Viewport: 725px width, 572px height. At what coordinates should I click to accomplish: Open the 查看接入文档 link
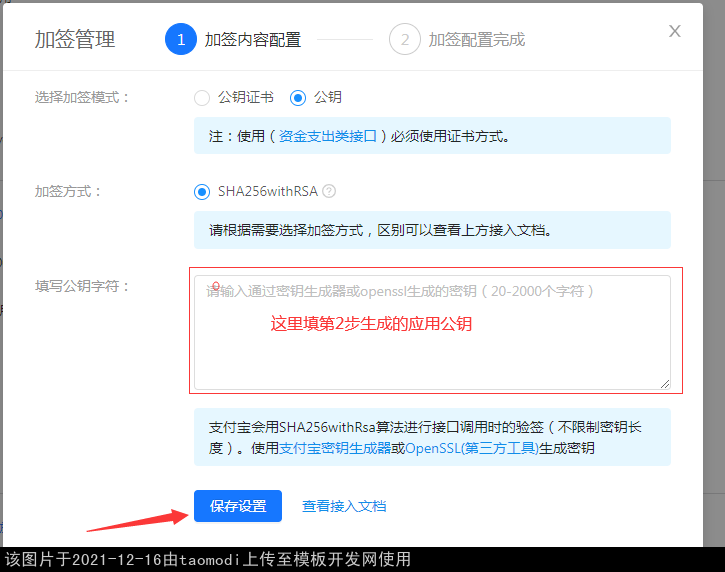[344, 506]
